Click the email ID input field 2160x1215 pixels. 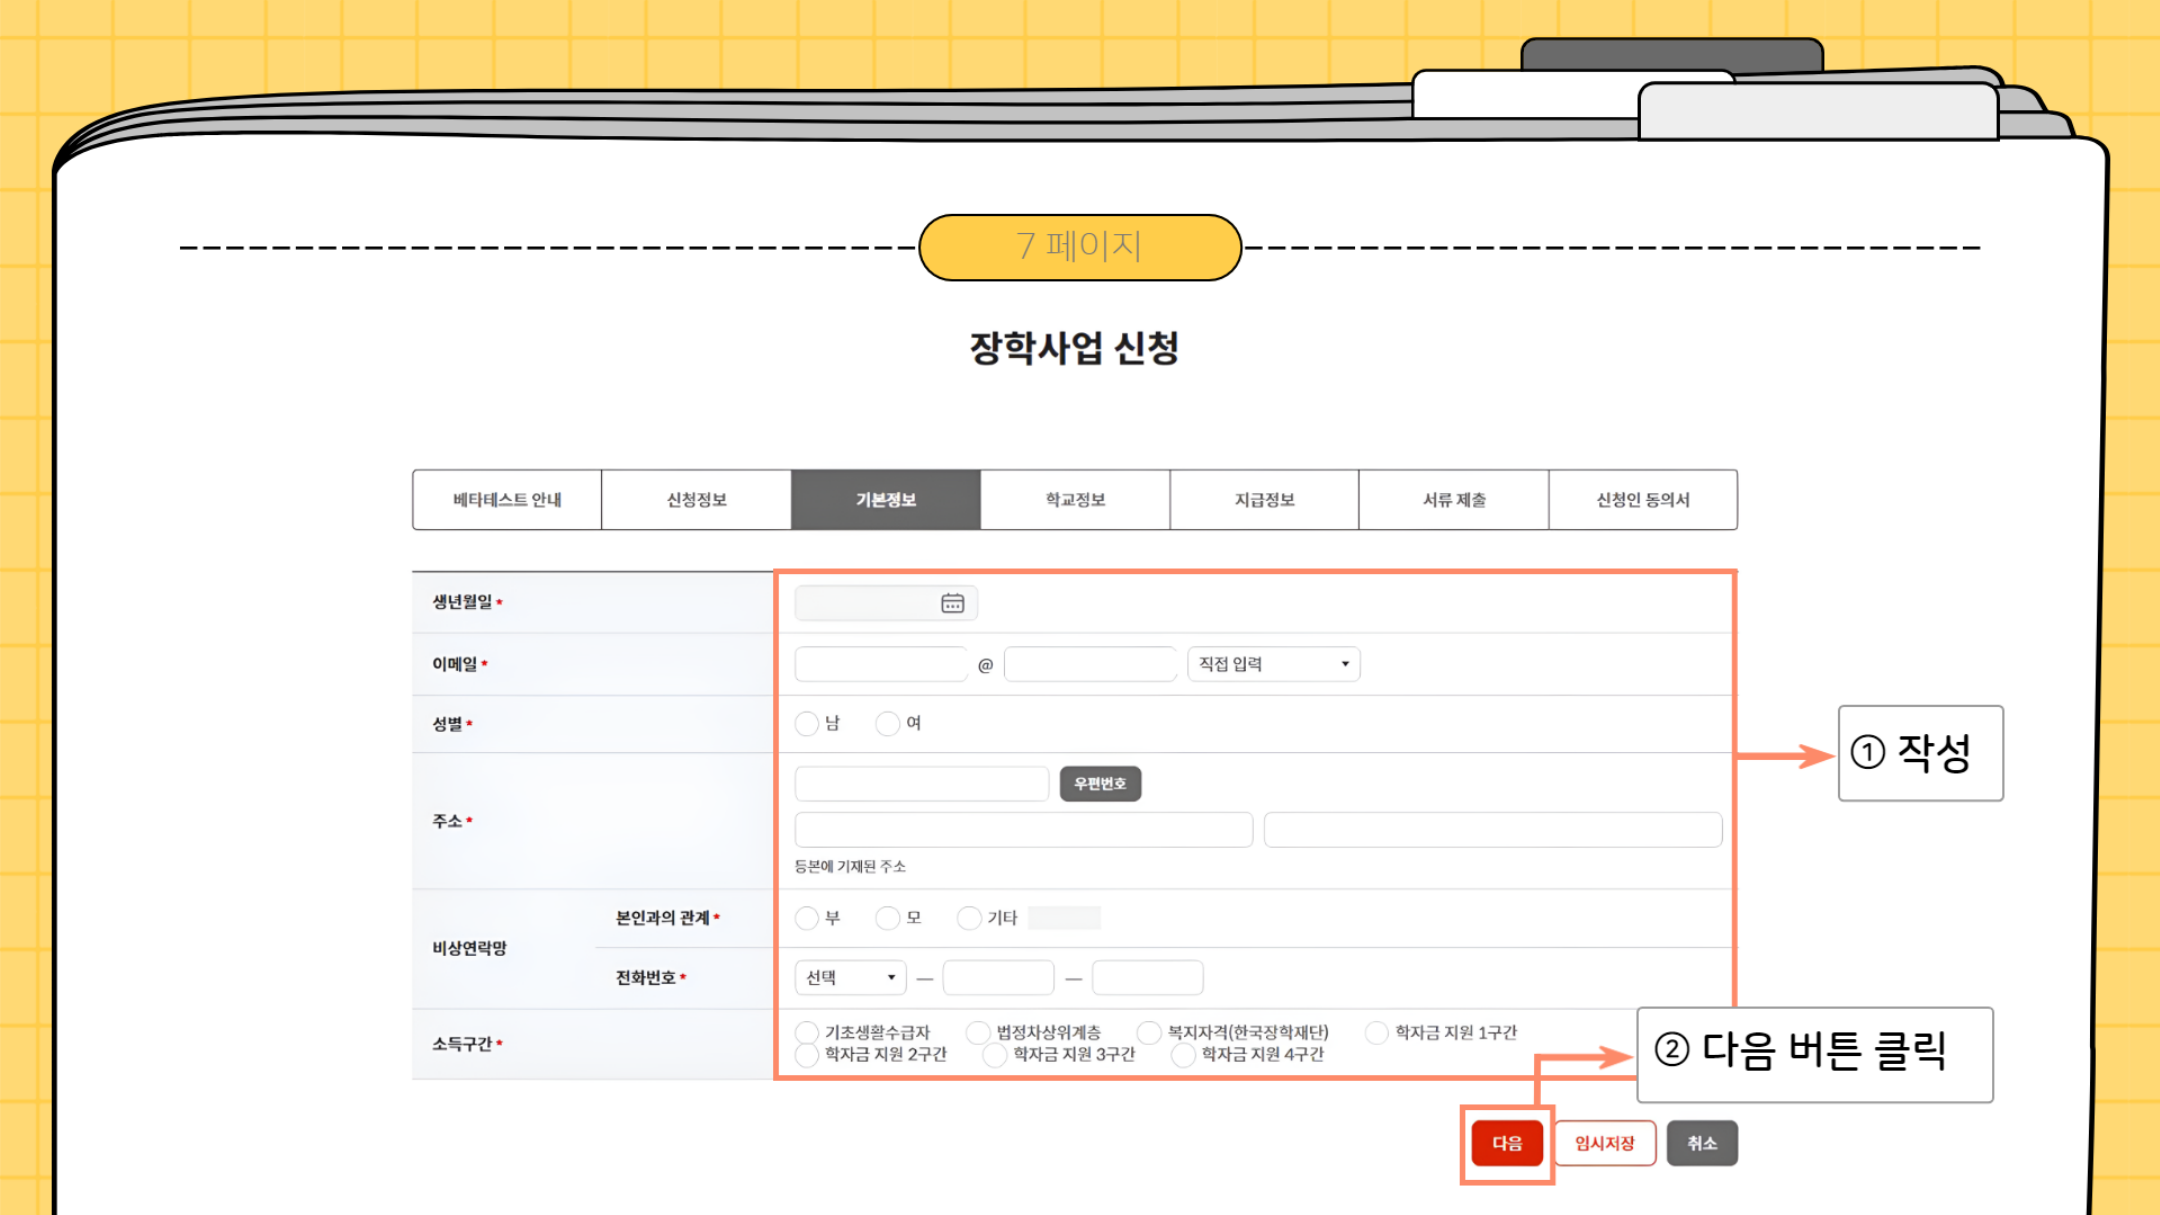click(880, 664)
